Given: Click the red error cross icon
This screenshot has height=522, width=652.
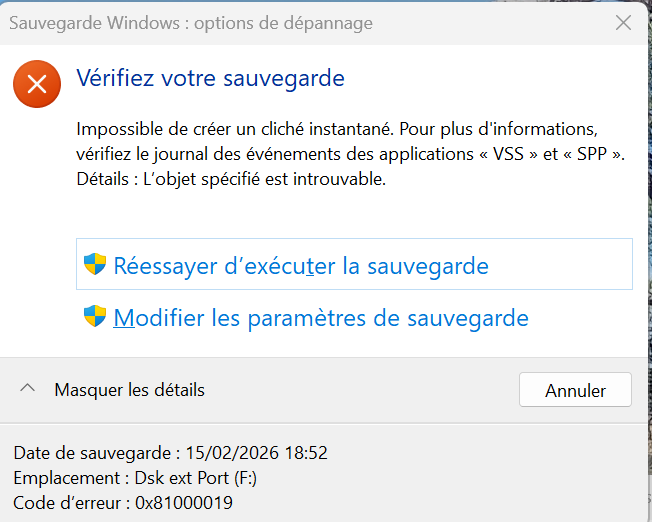Looking at the screenshot, I should click(x=37, y=83).
